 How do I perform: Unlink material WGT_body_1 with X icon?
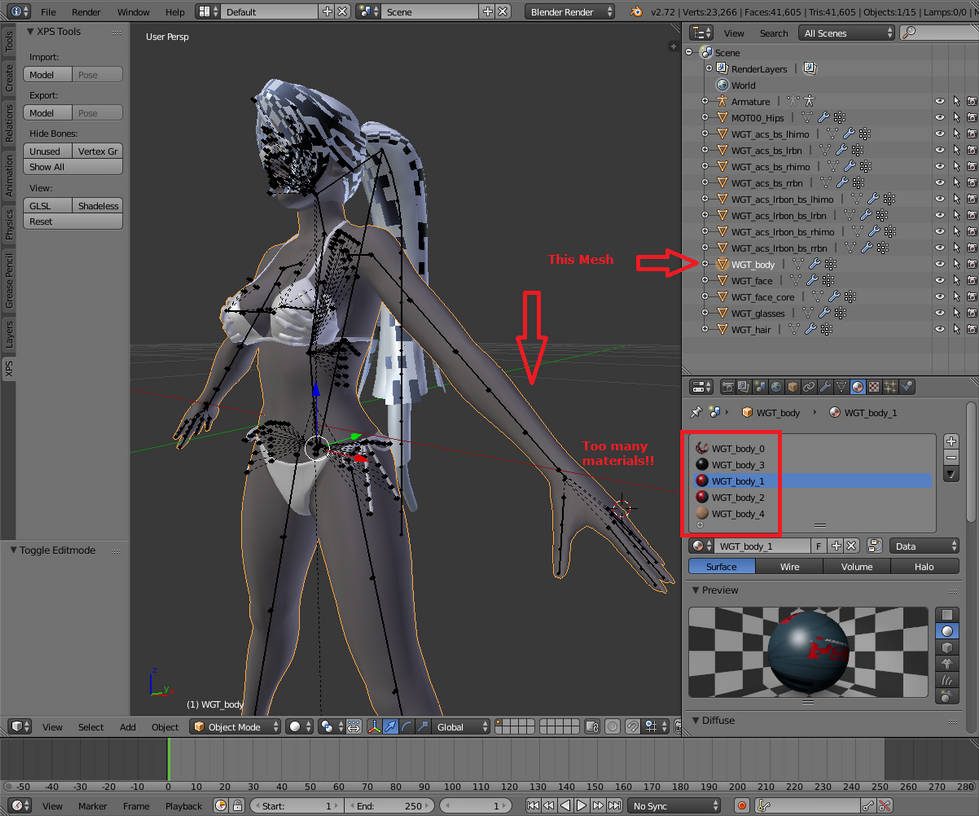click(x=851, y=546)
